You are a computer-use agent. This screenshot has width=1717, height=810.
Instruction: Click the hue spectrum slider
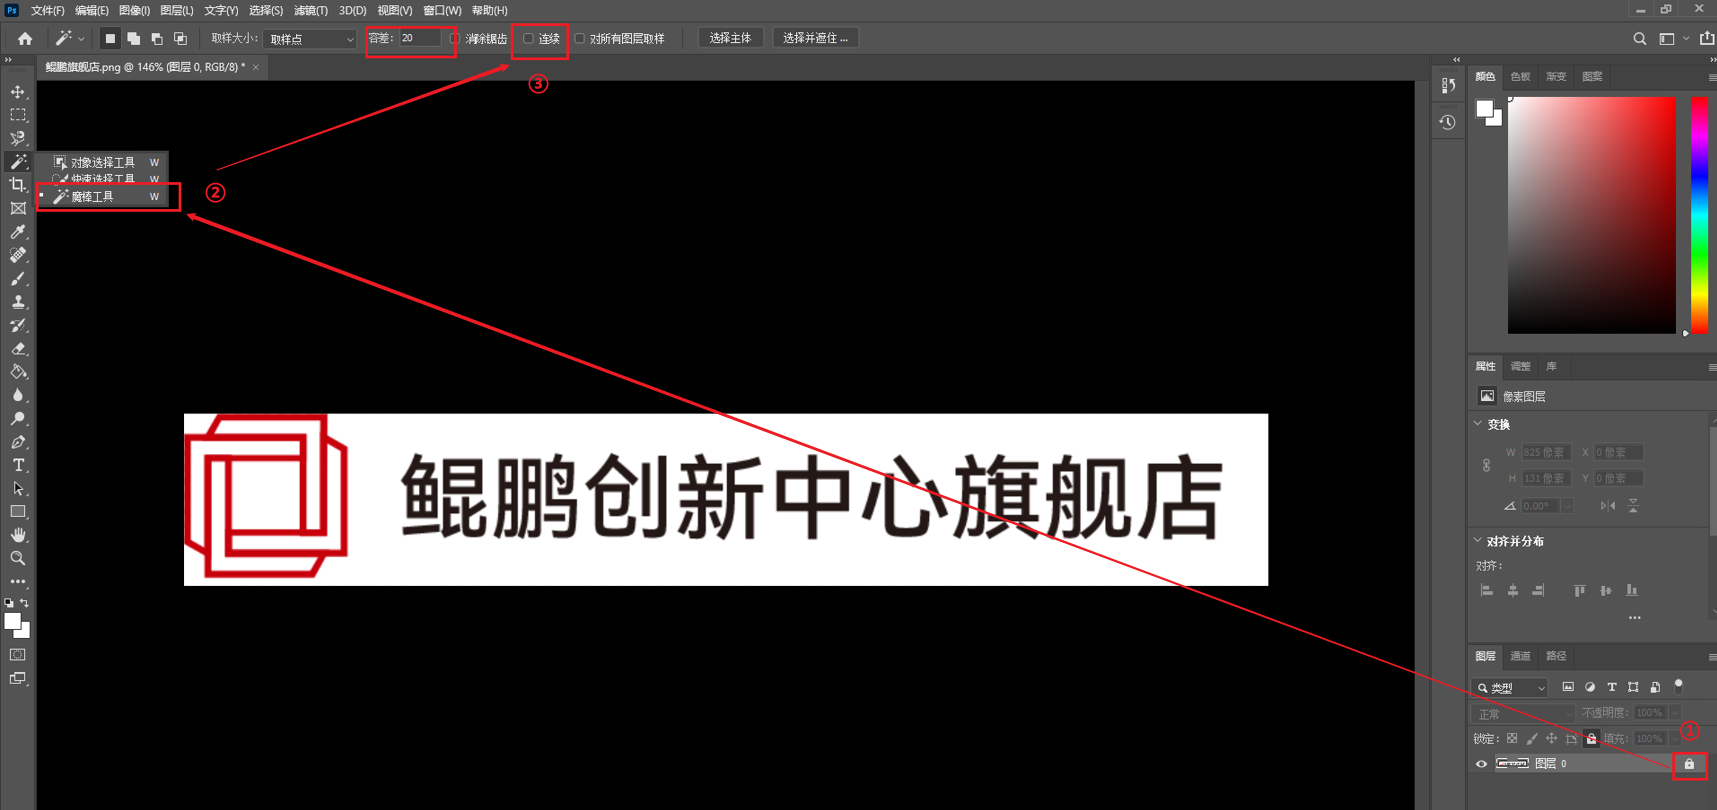tap(1699, 215)
